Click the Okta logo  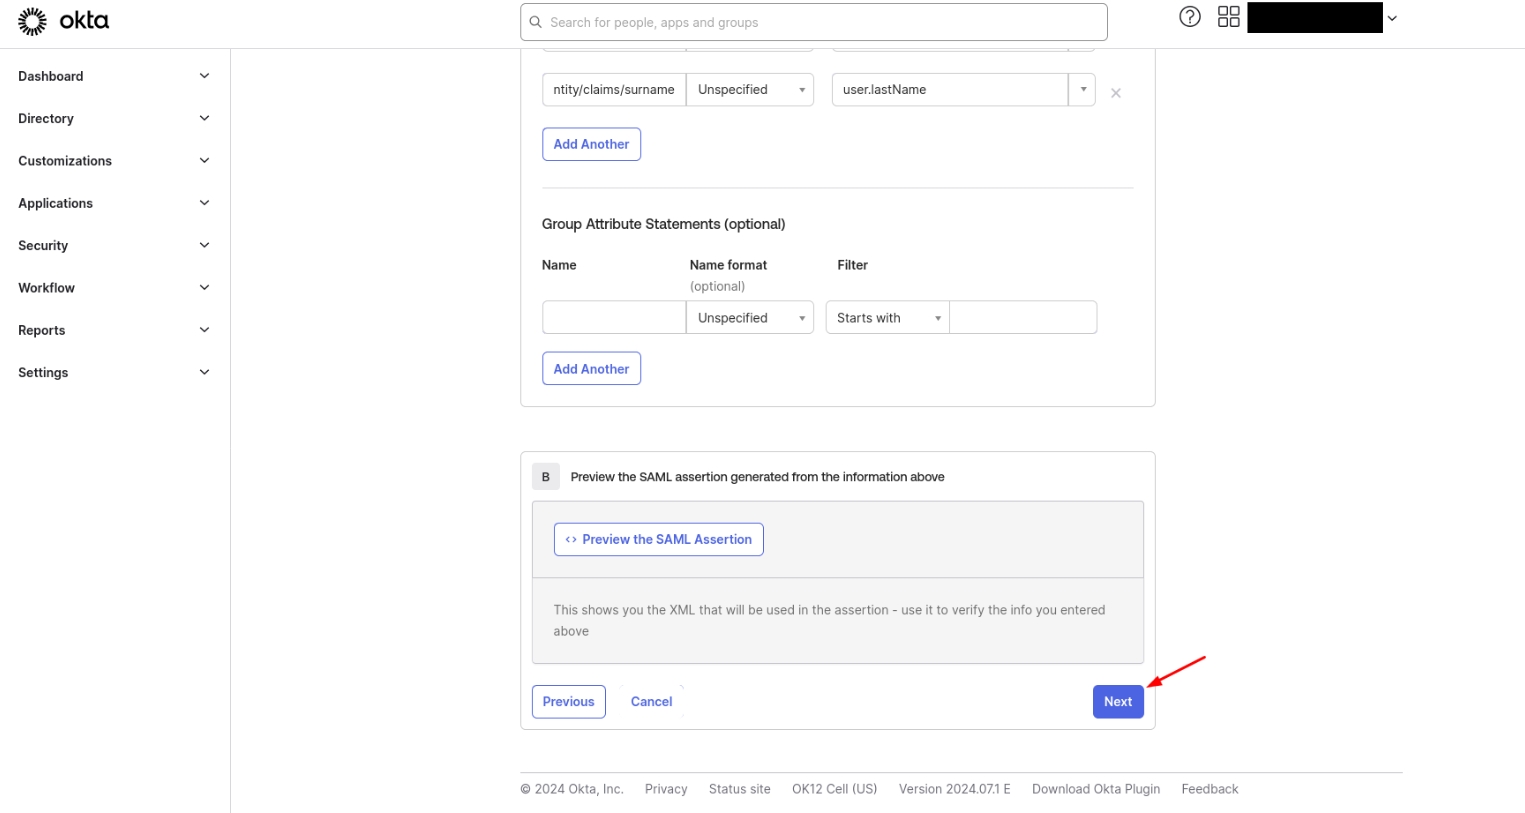[x=63, y=21]
